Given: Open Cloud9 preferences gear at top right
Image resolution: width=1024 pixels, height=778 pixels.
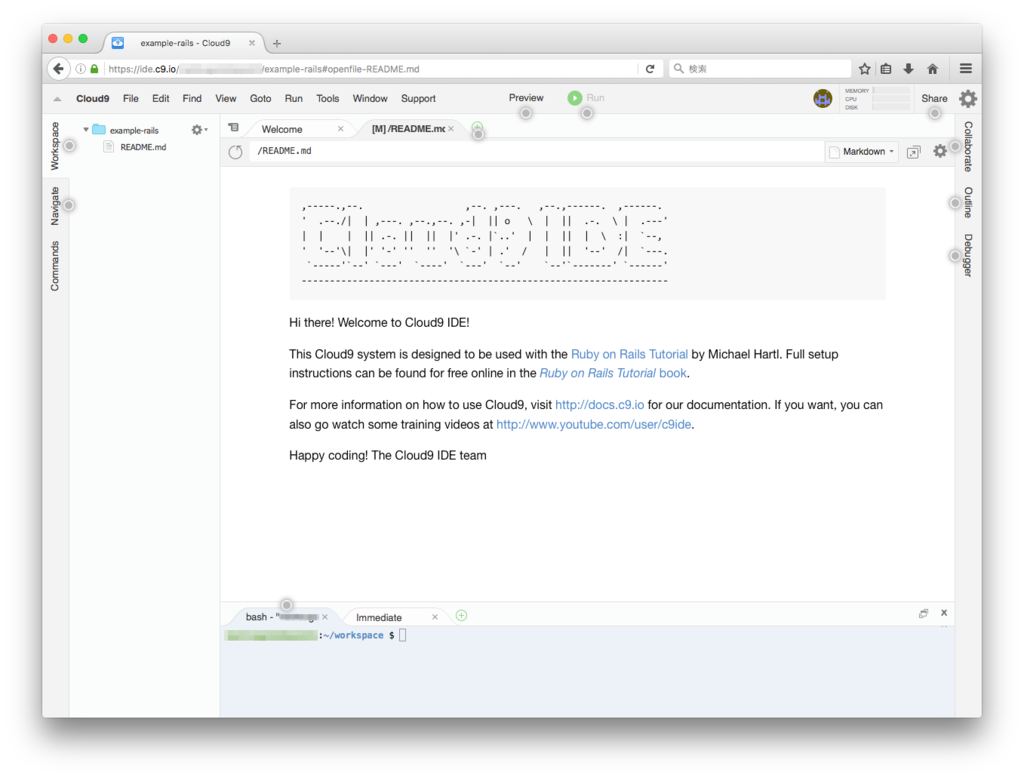Looking at the screenshot, I should coord(968,99).
